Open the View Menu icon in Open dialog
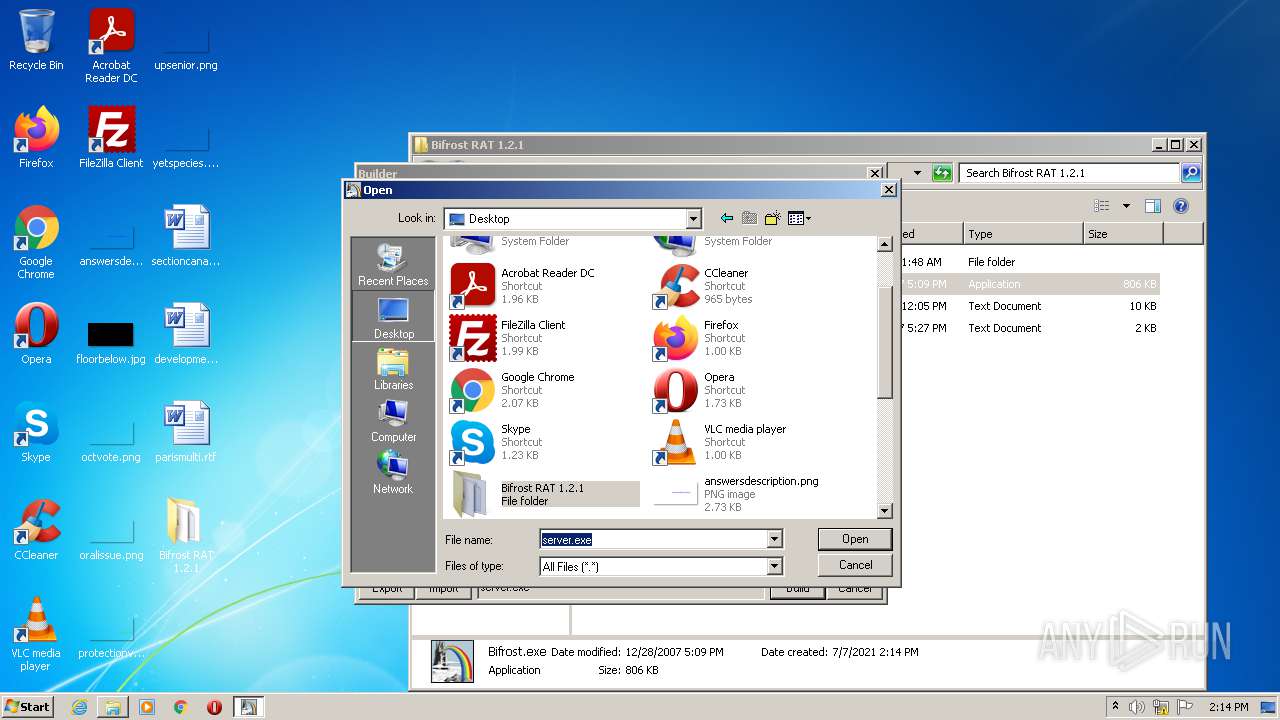The height and width of the screenshot is (720, 1280). (x=799, y=218)
